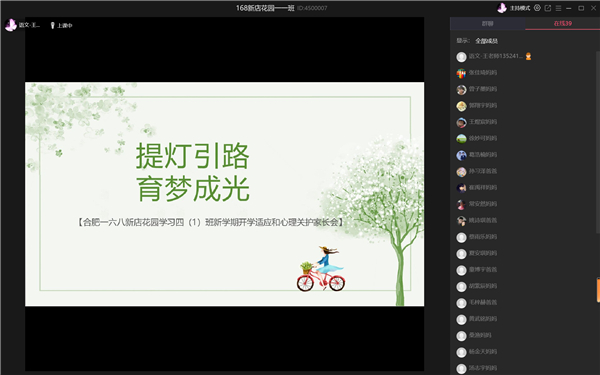The image size is (600, 375).
Task: Minimize the classroom window
Action: (569, 8)
